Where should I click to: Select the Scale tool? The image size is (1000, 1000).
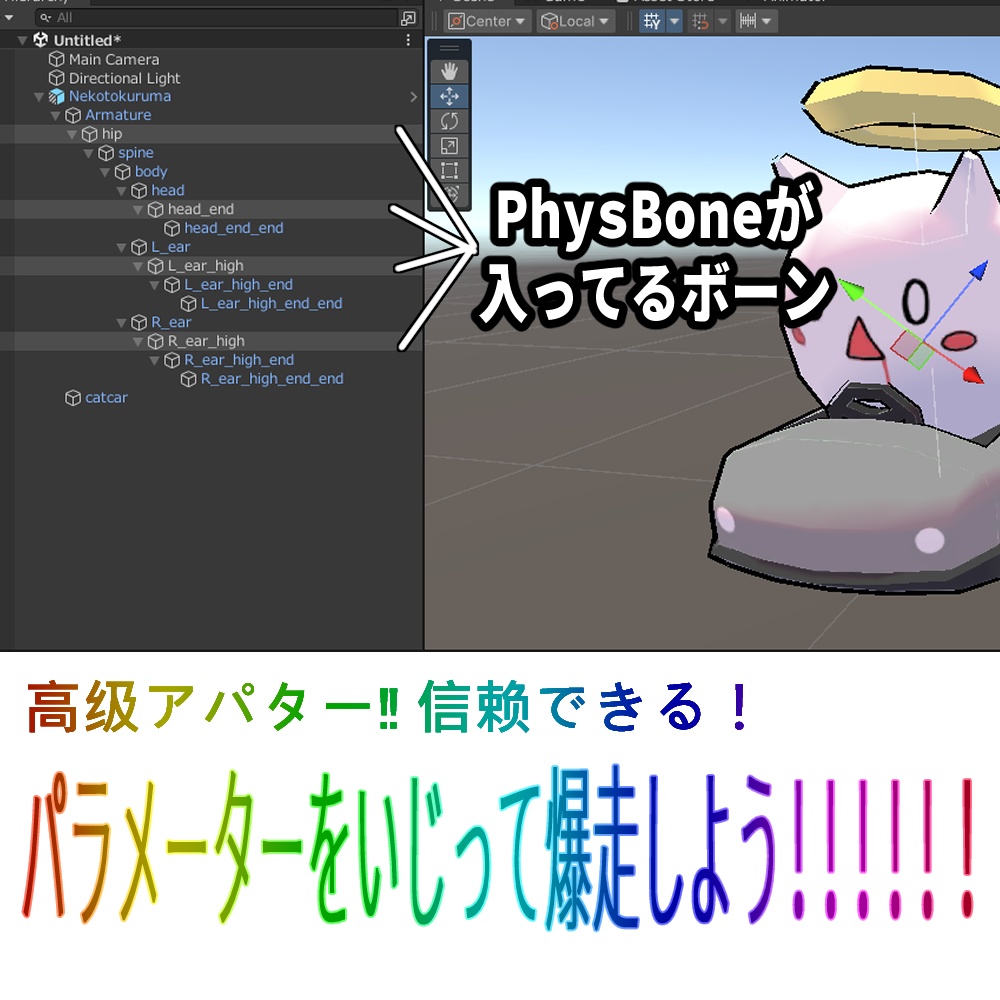pos(450,146)
